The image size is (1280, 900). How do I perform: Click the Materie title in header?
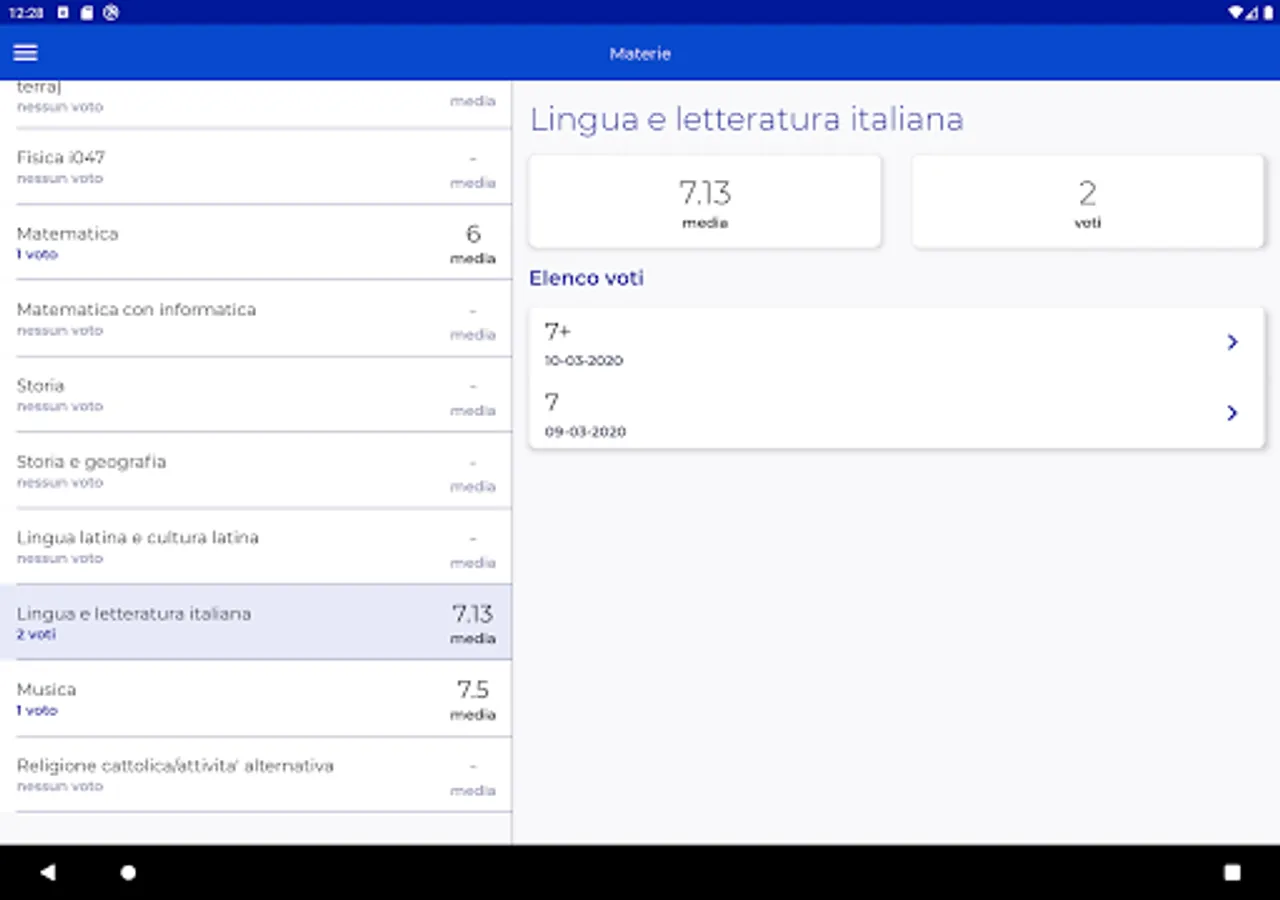[x=640, y=53]
